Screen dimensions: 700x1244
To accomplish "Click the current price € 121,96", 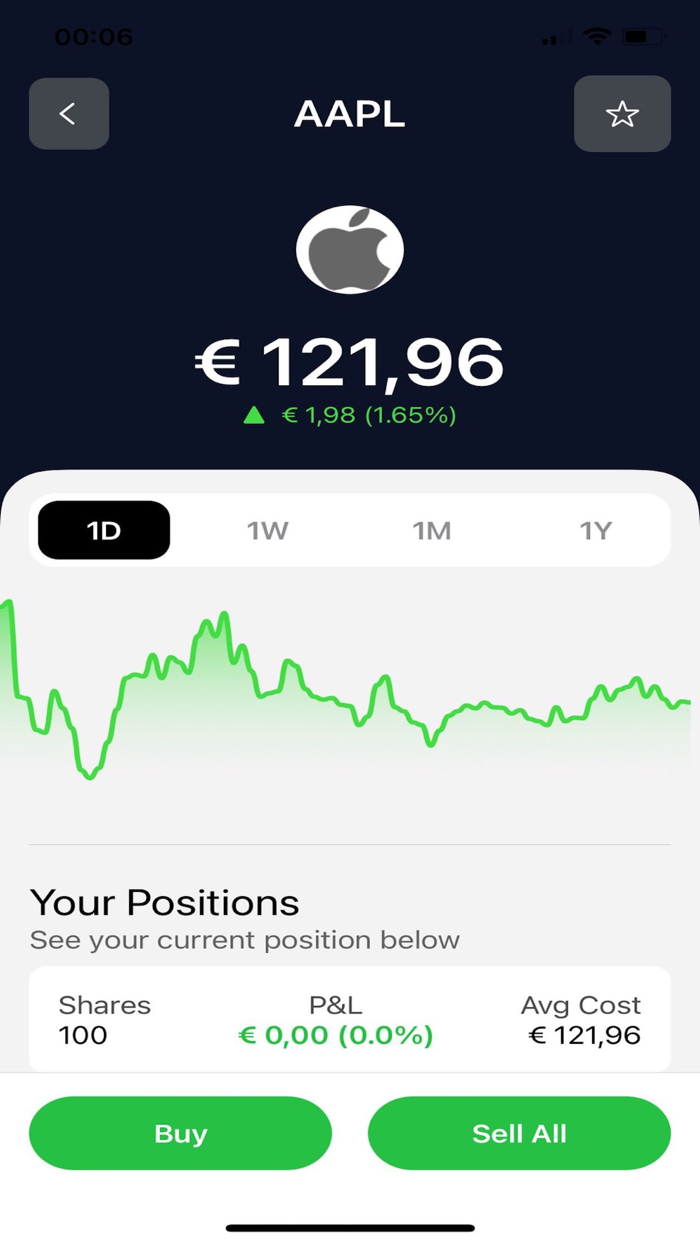I will tap(349, 363).
